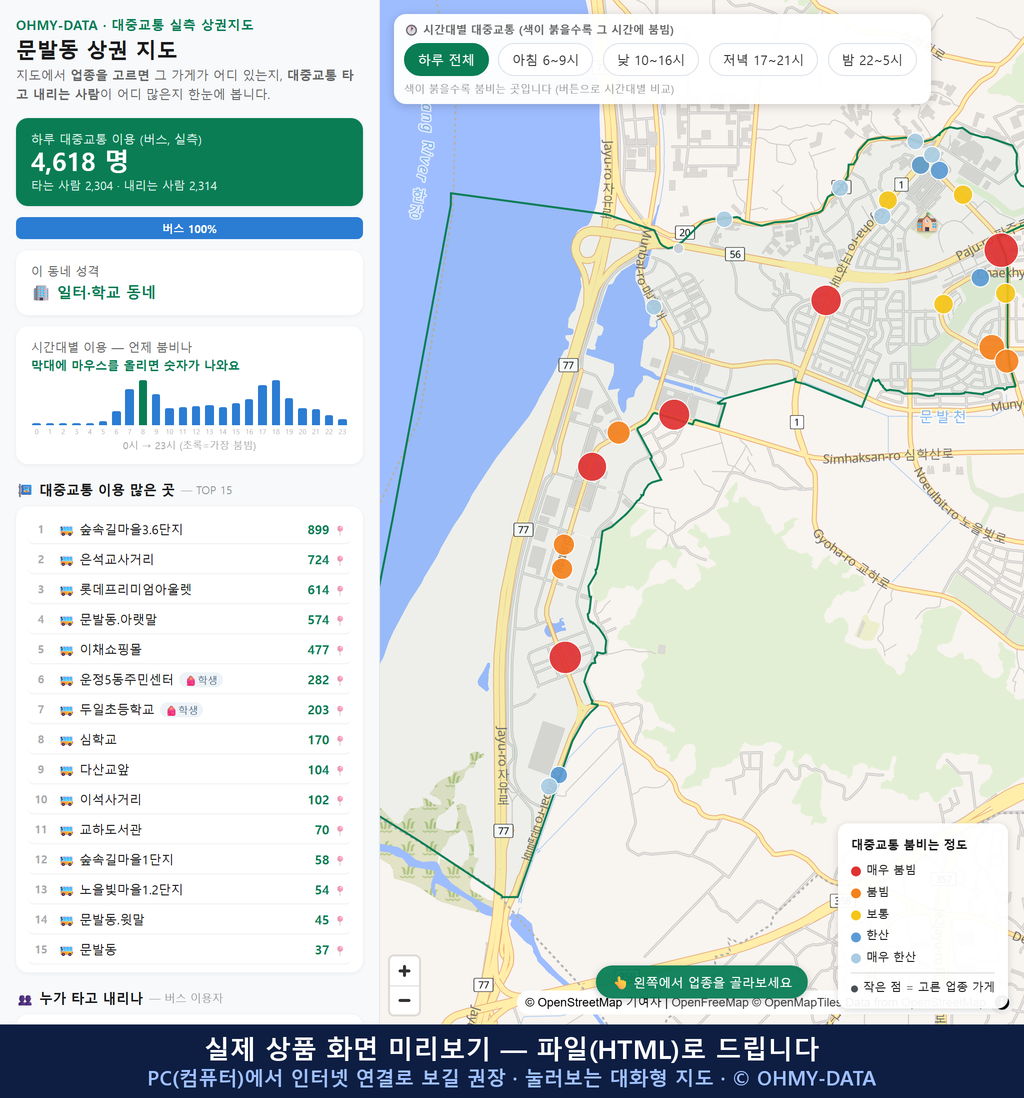1024x1098 pixels.
Task: Select 은석교사거리 in the TOP 15 list
Action: point(189,560)
